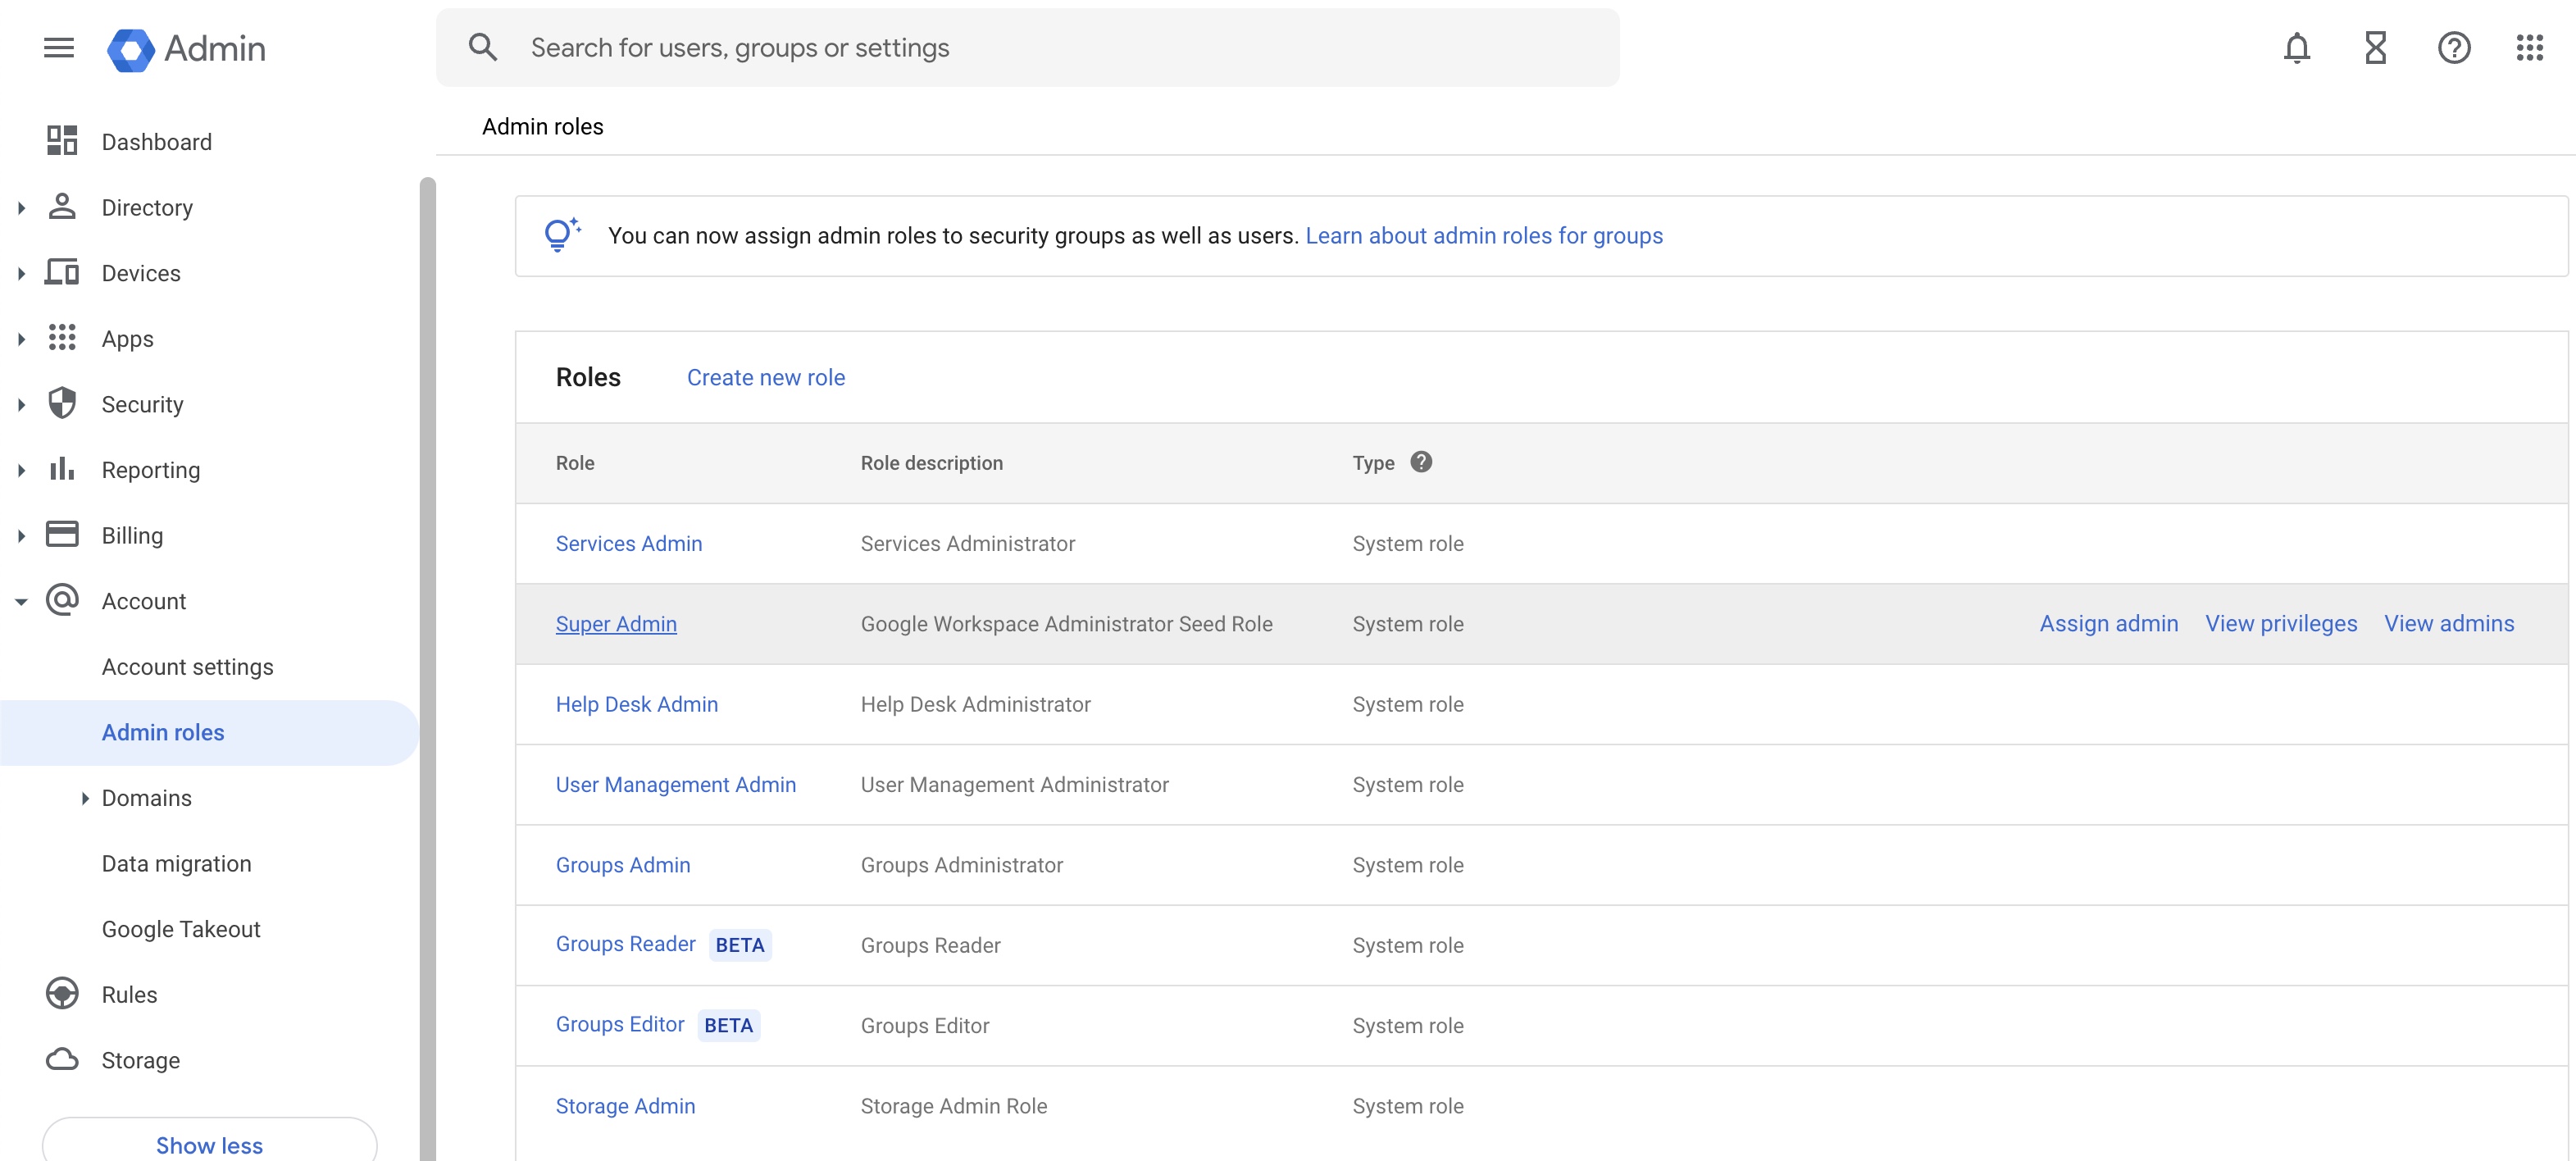The image size is (2576, 1161).
Task: Click the Admin roles page heading
Action: 543,127
